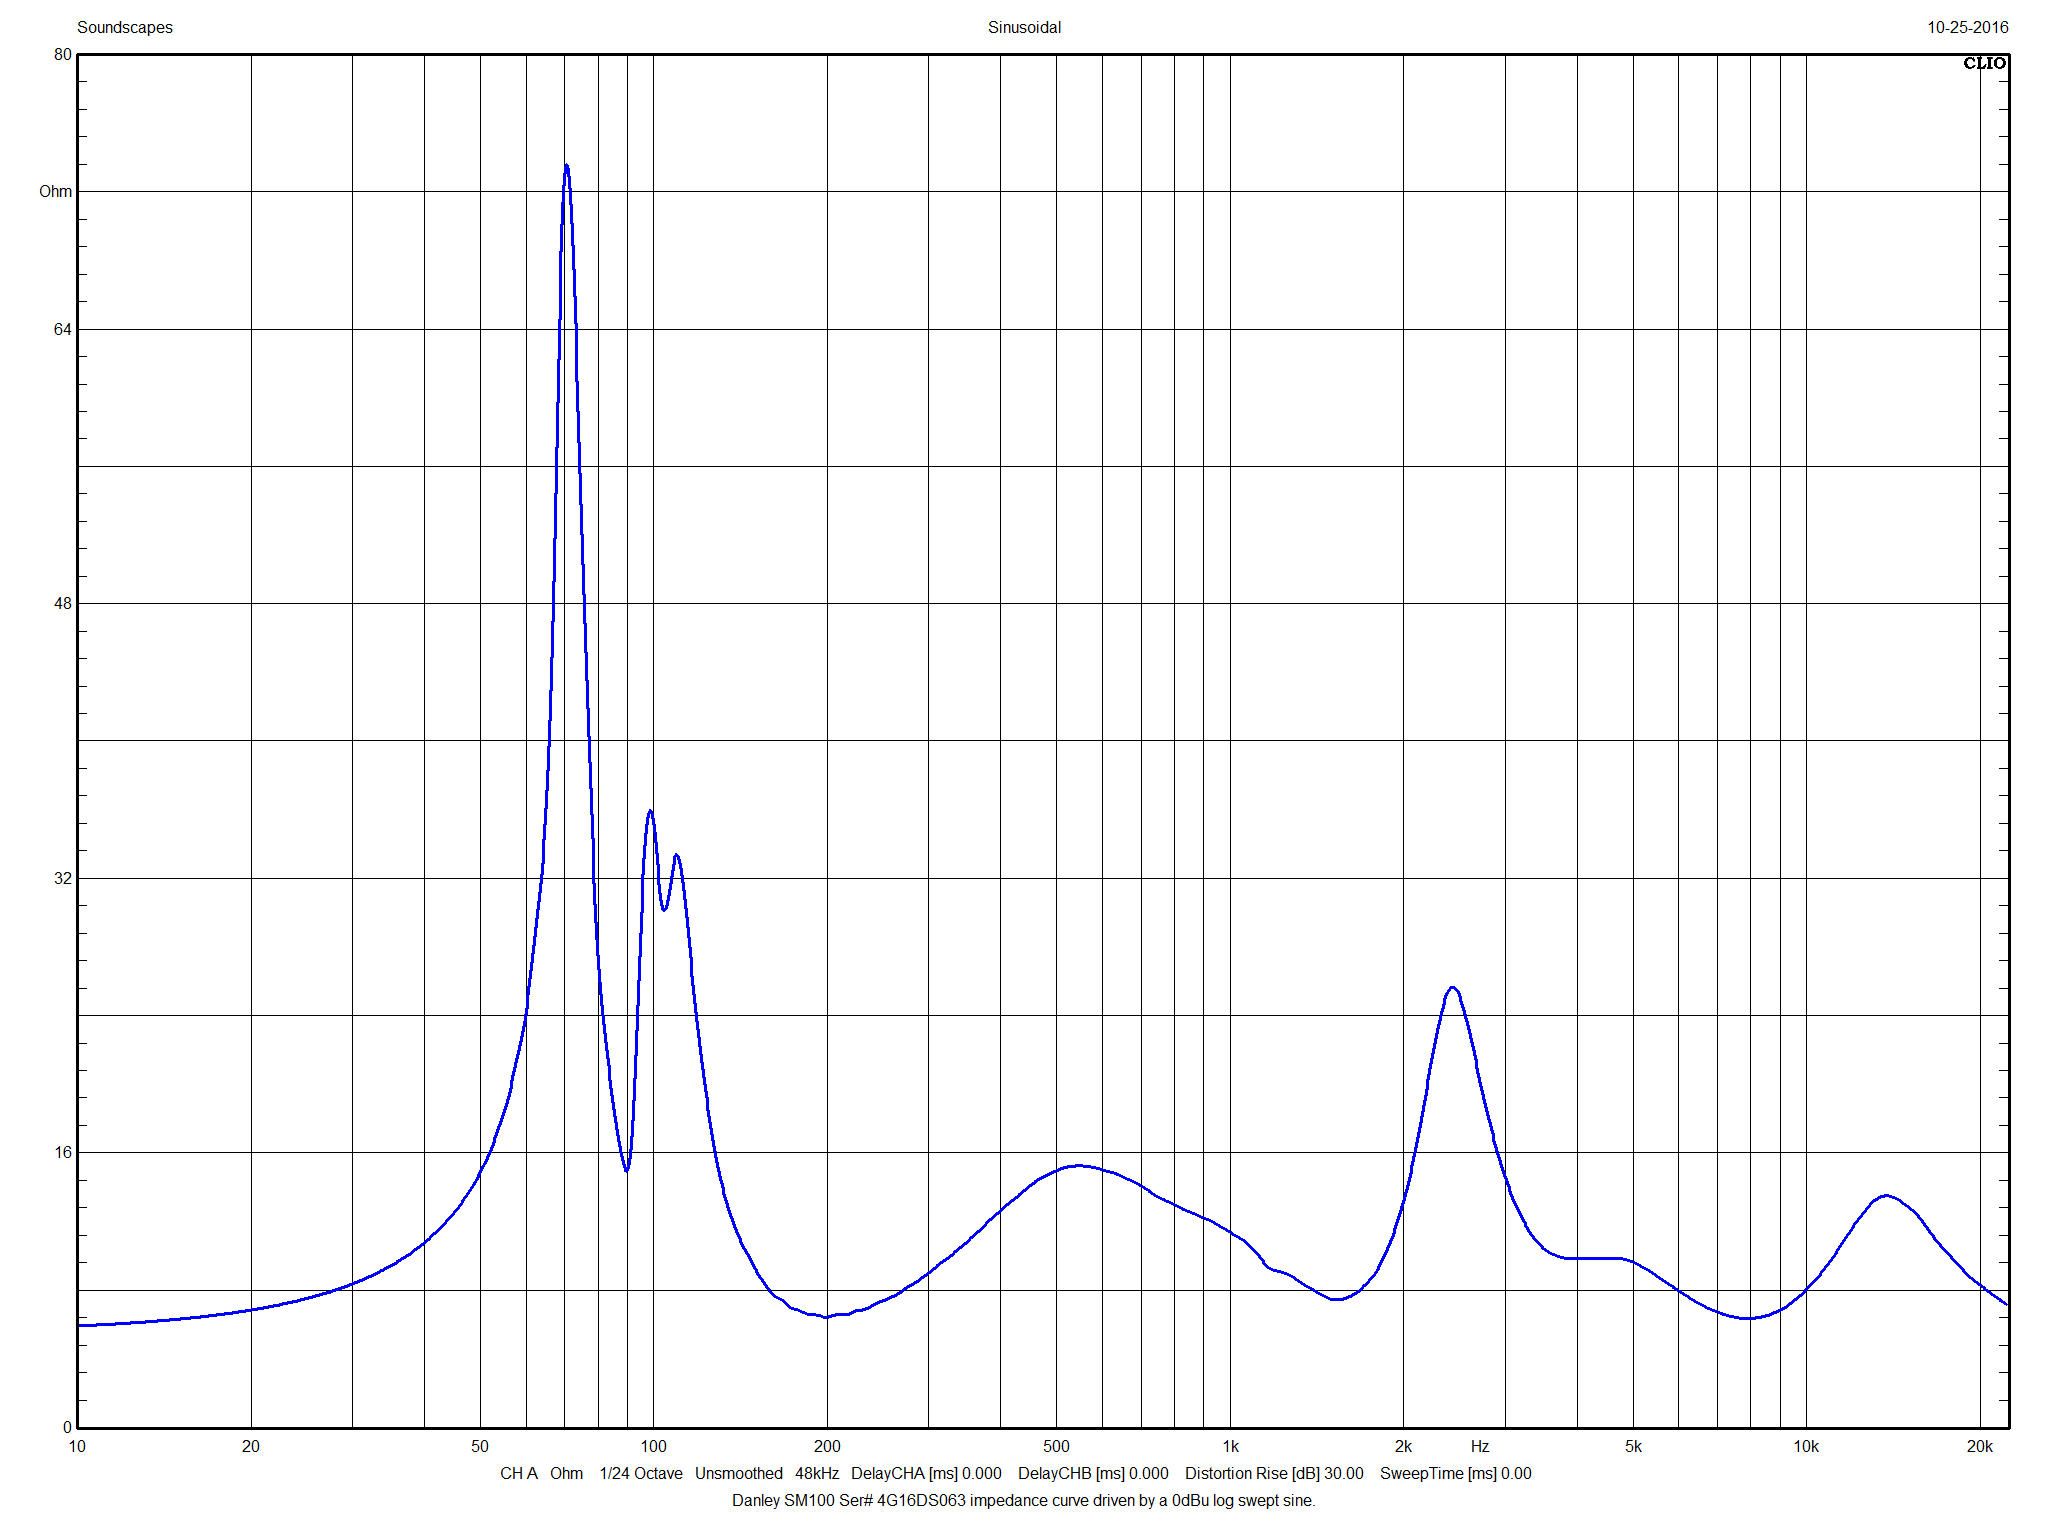The width and height of the screenshot is (2048, 1536).
Task: Click the 0 label on the Y axis
Action: (68, 1427)
